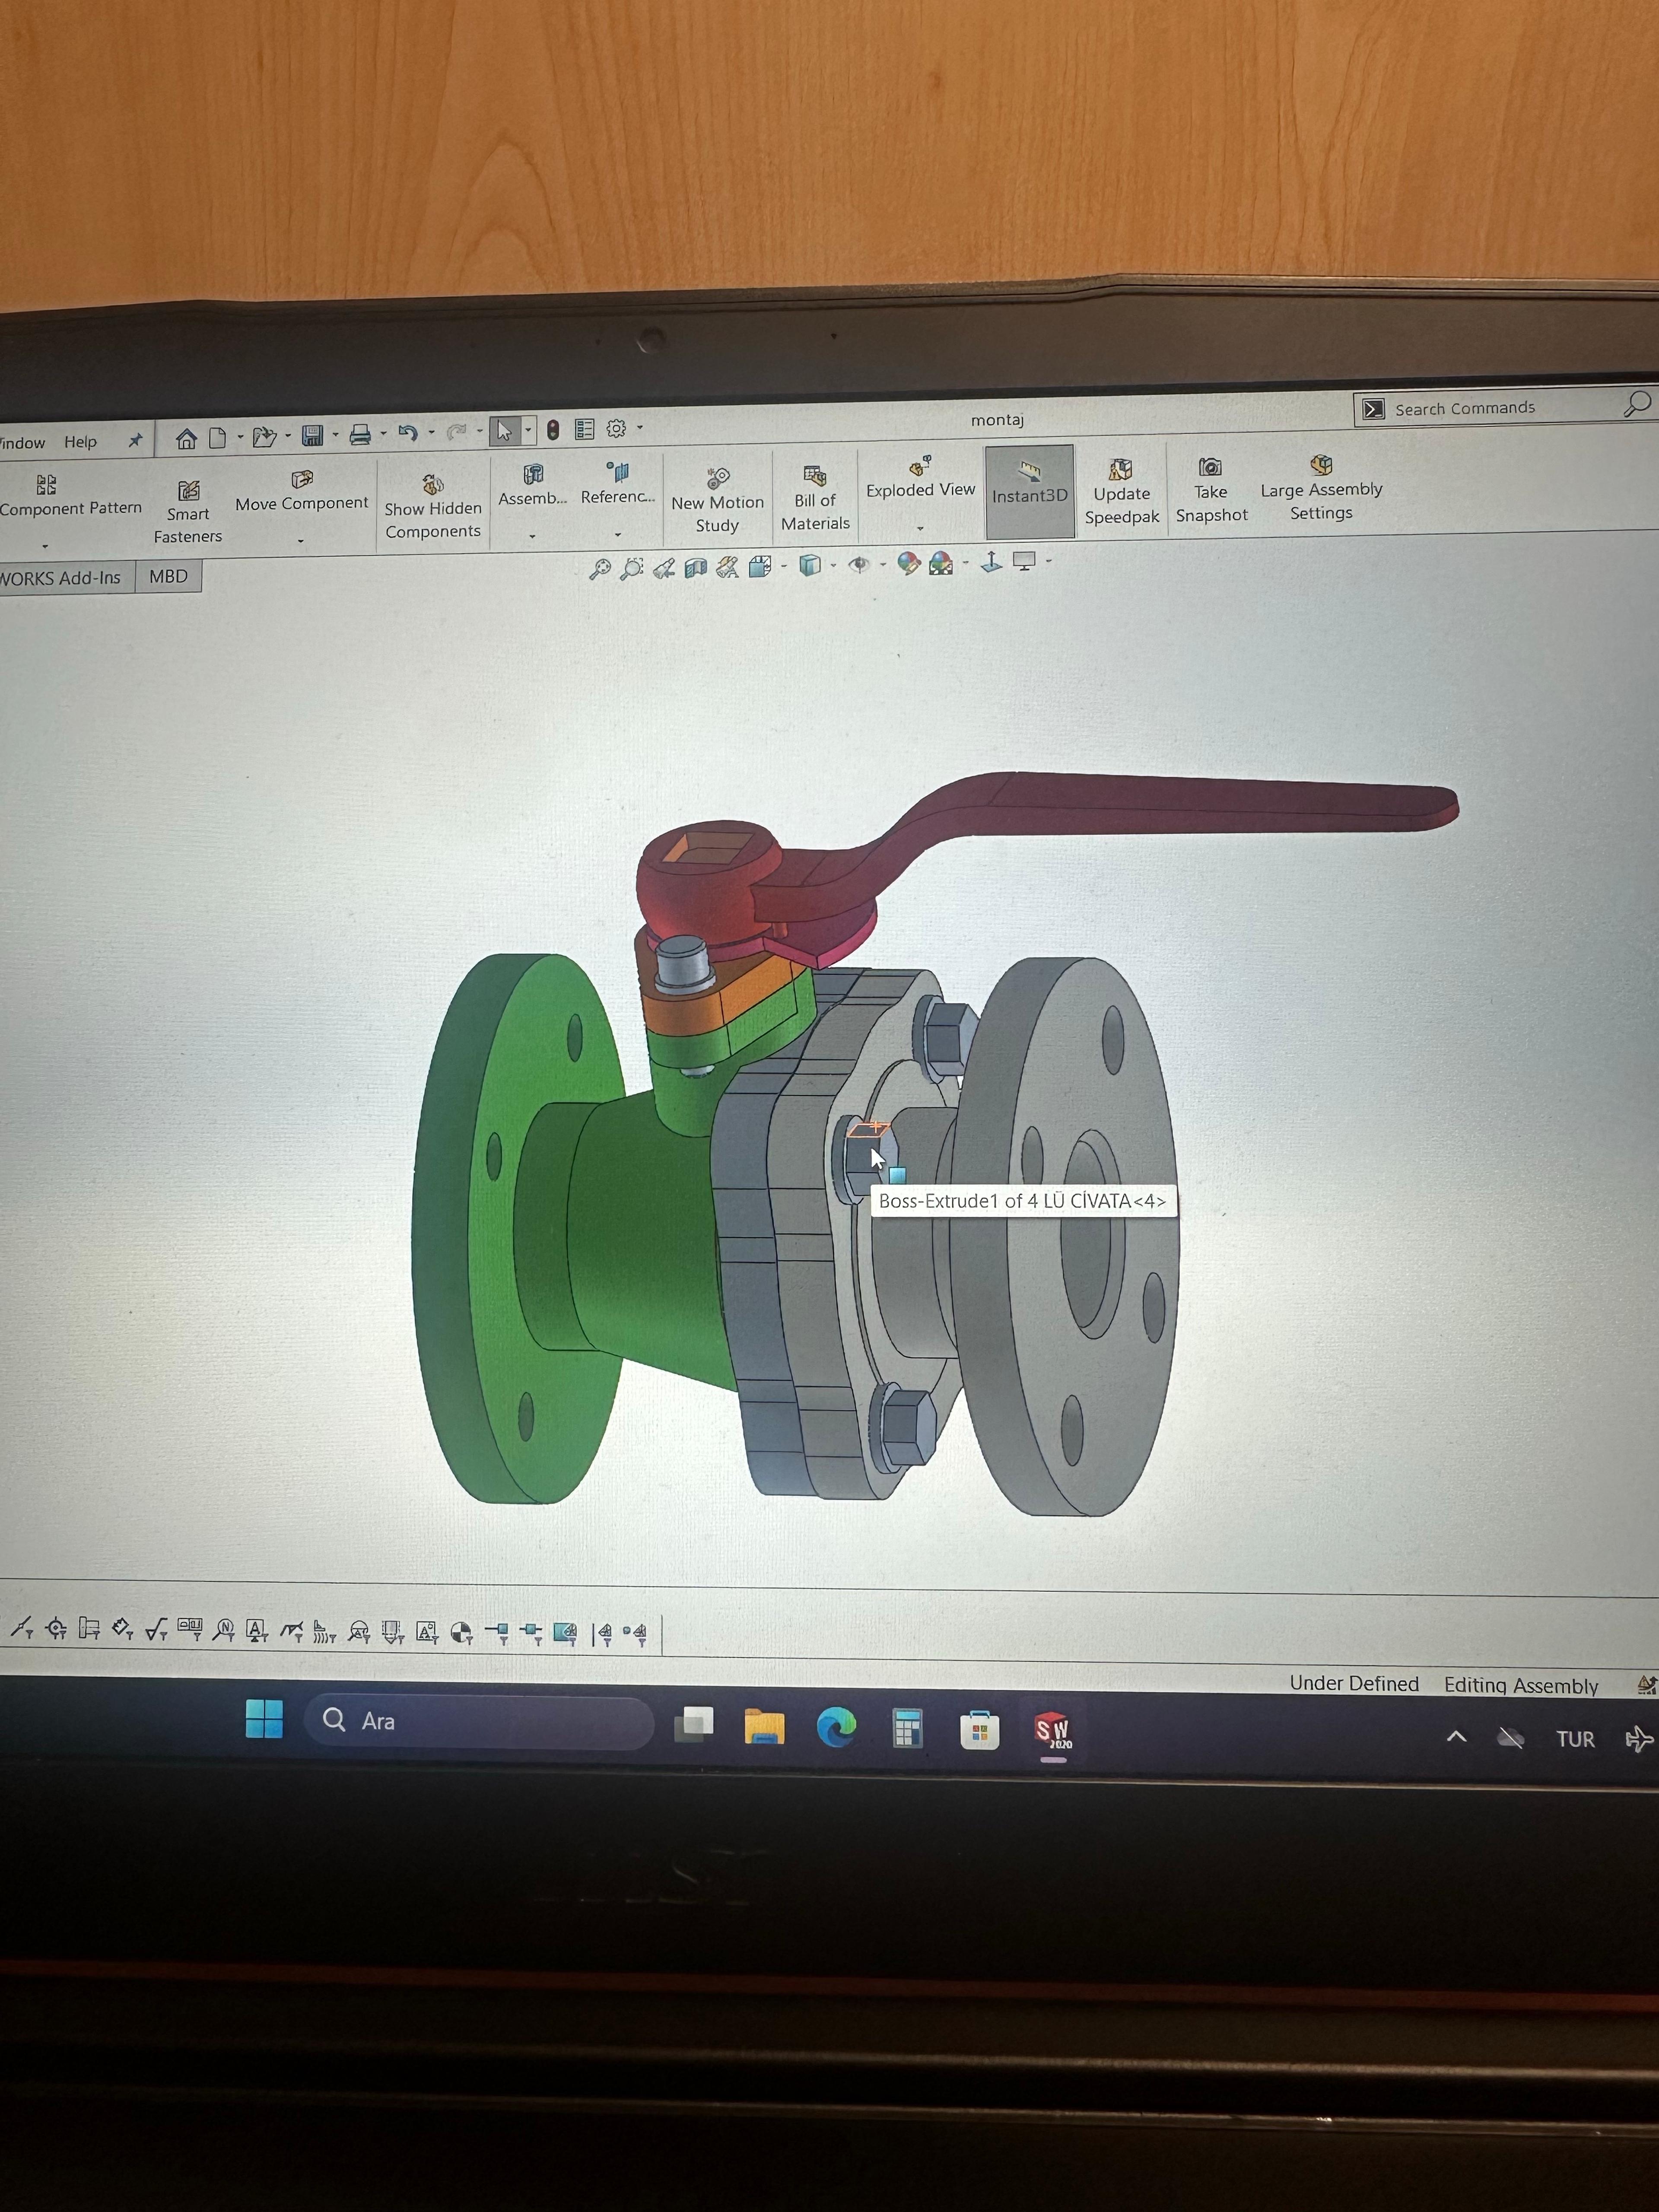The image size is (1659, 2212).
Task: Click the TUR language indicator in tray
Action: (x=1575, y=1739)
